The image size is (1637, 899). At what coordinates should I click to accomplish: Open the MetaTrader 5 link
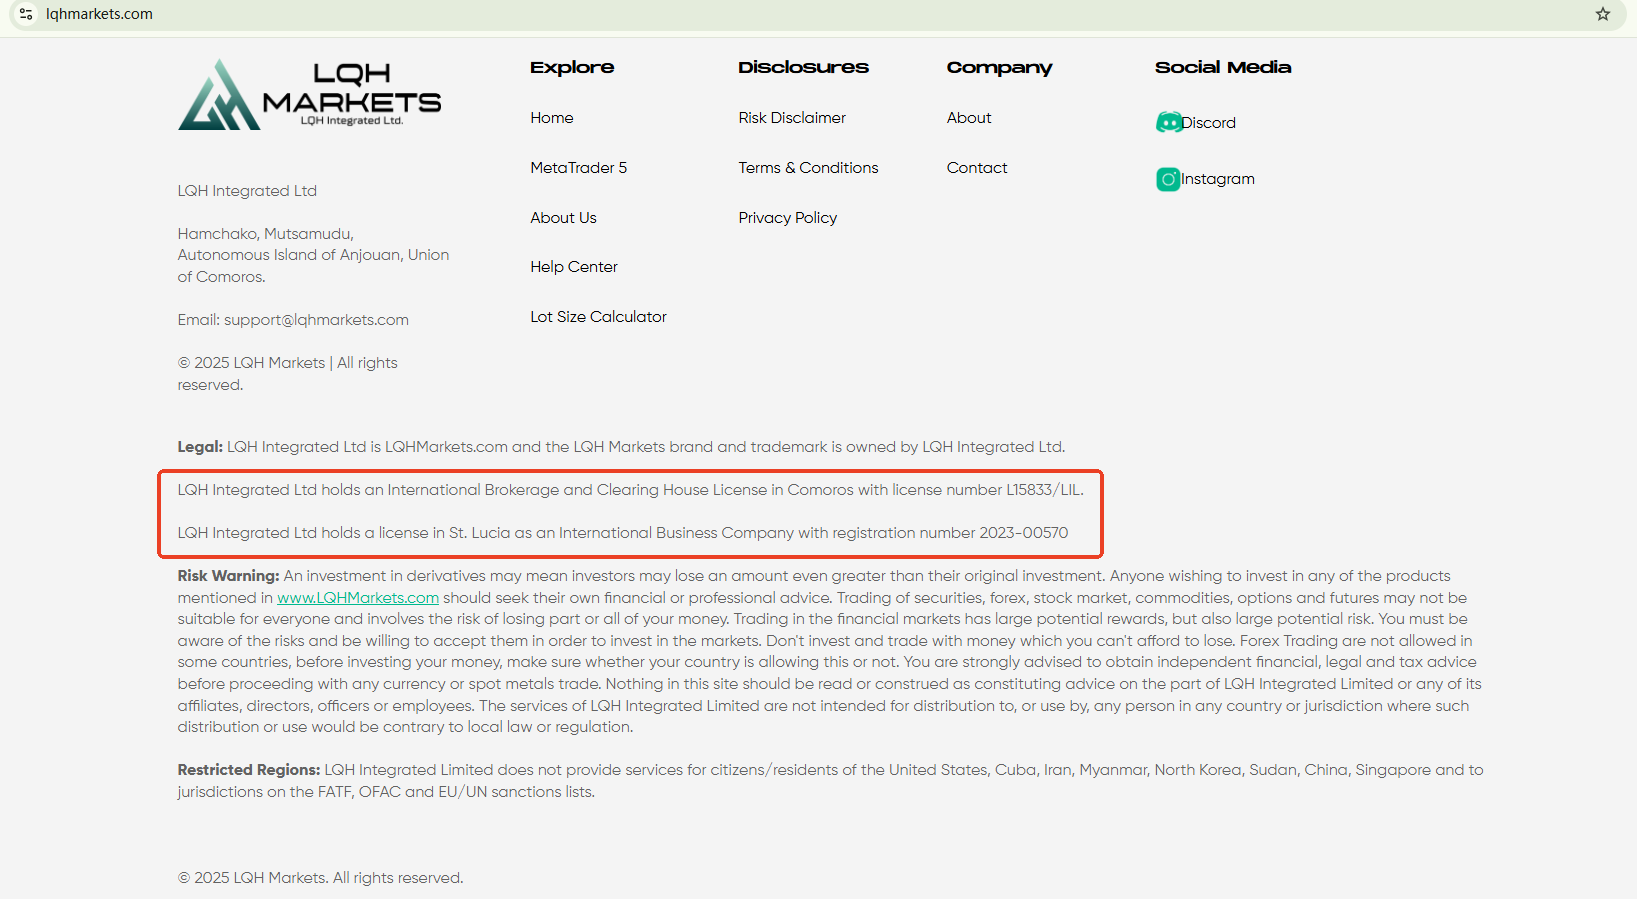click(x=579, y=168)
